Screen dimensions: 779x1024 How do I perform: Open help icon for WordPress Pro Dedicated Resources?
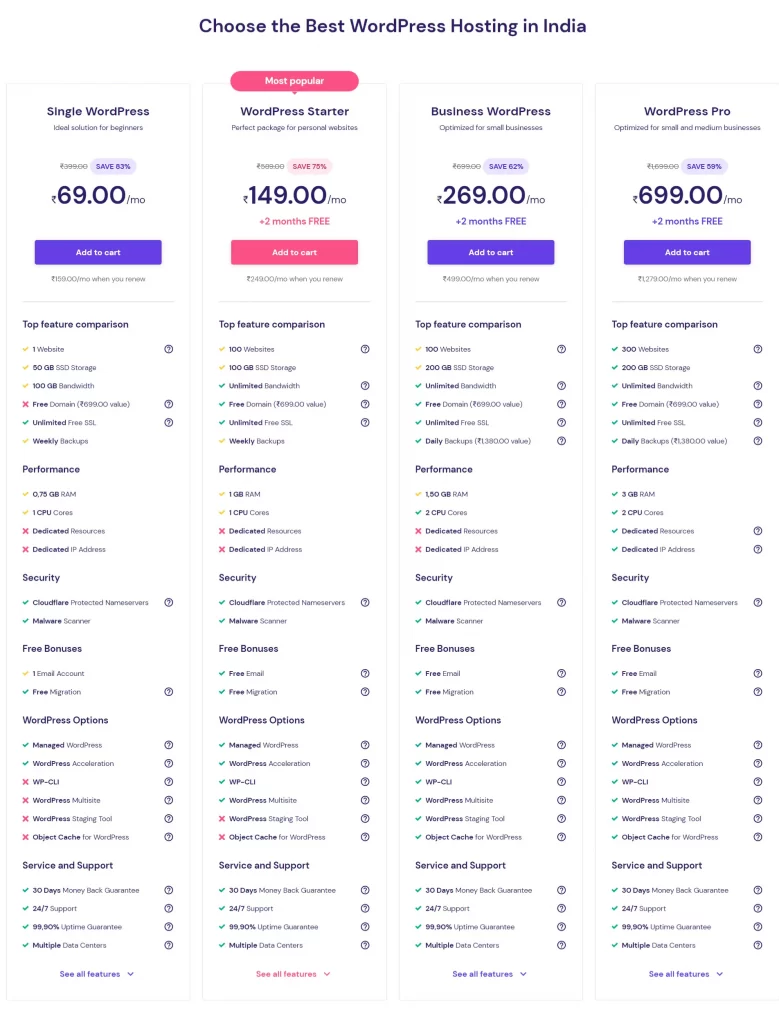tap(757, 531)
